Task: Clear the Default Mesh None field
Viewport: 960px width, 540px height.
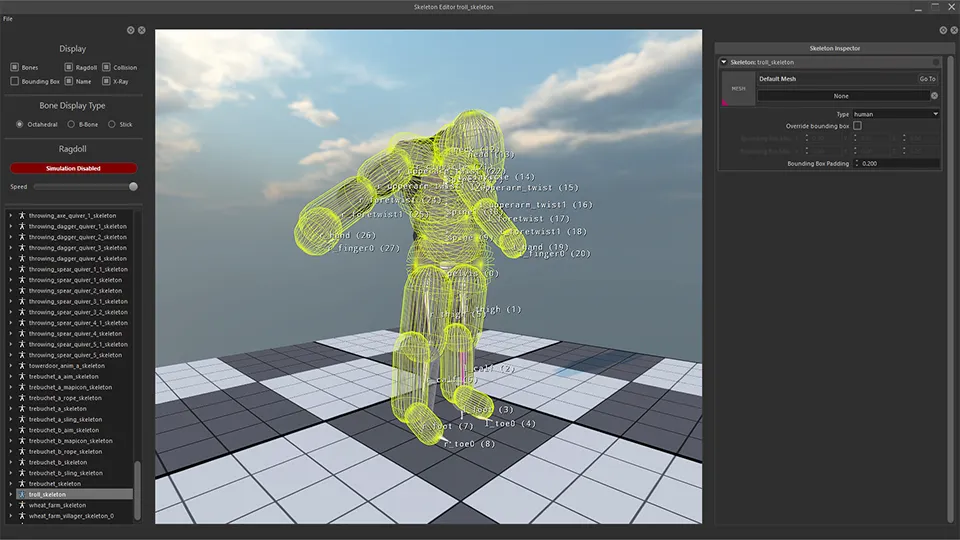Action: (x=934, y=96)
